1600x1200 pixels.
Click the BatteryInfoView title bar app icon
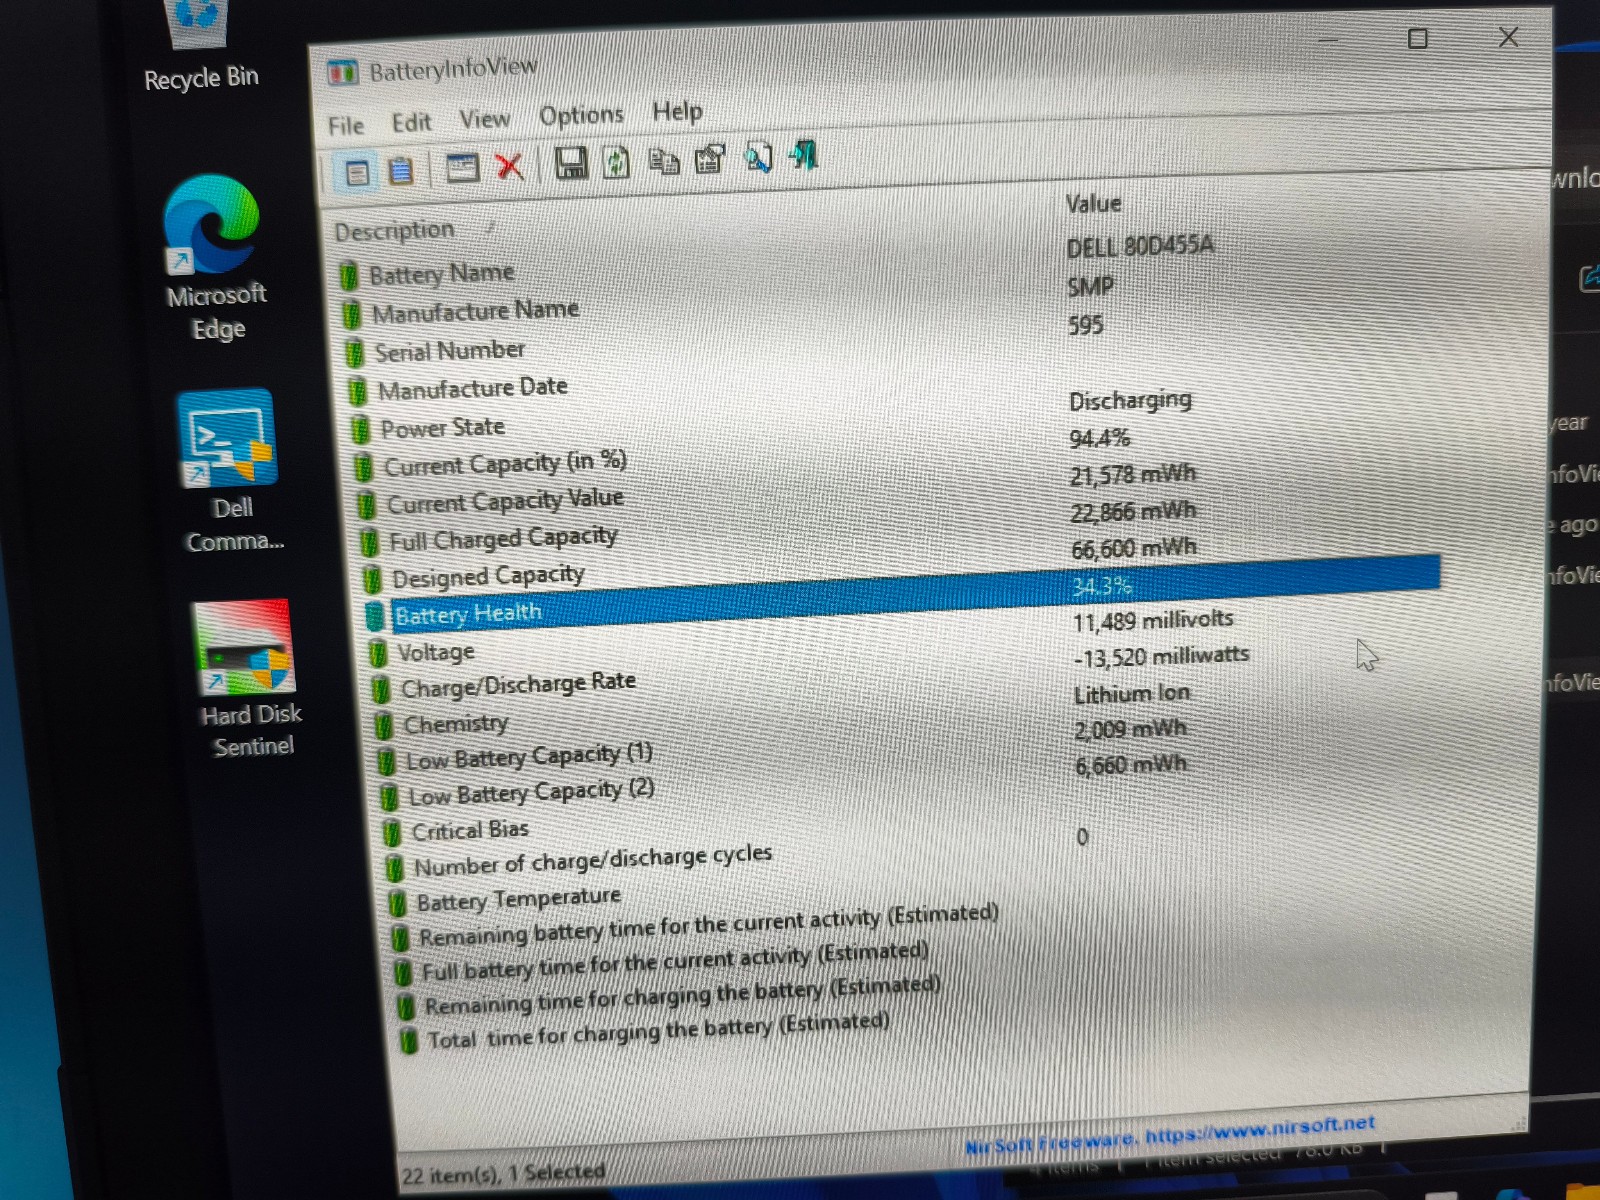pos(343,73)
